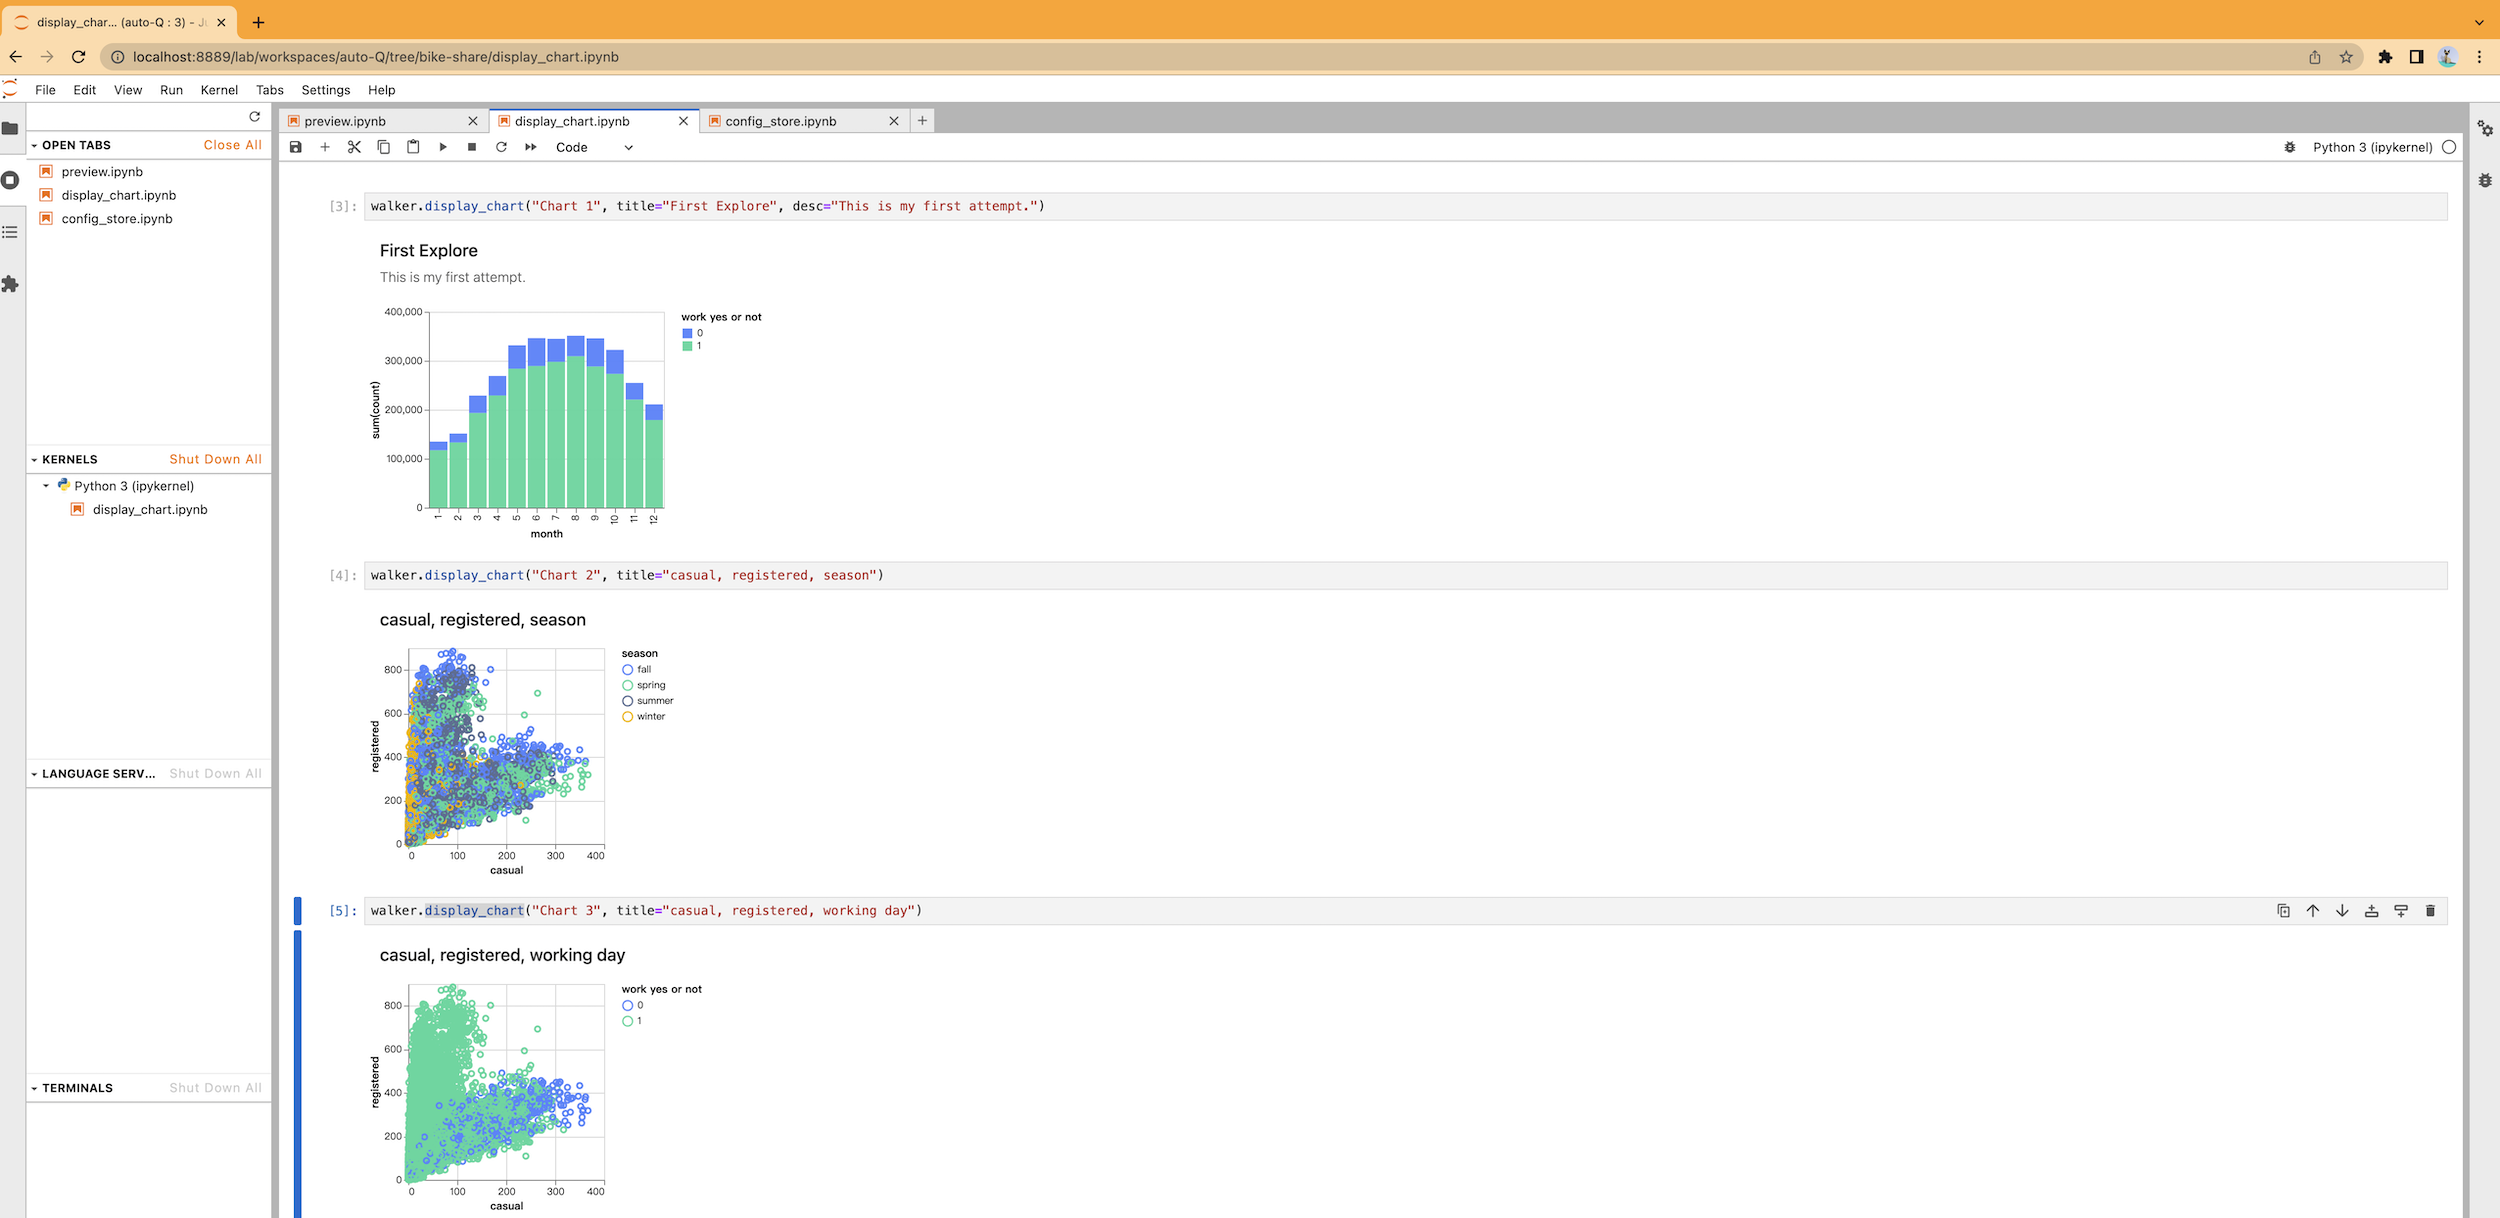Cut the selected cell with scissors icon

click(x=354, y=147)
